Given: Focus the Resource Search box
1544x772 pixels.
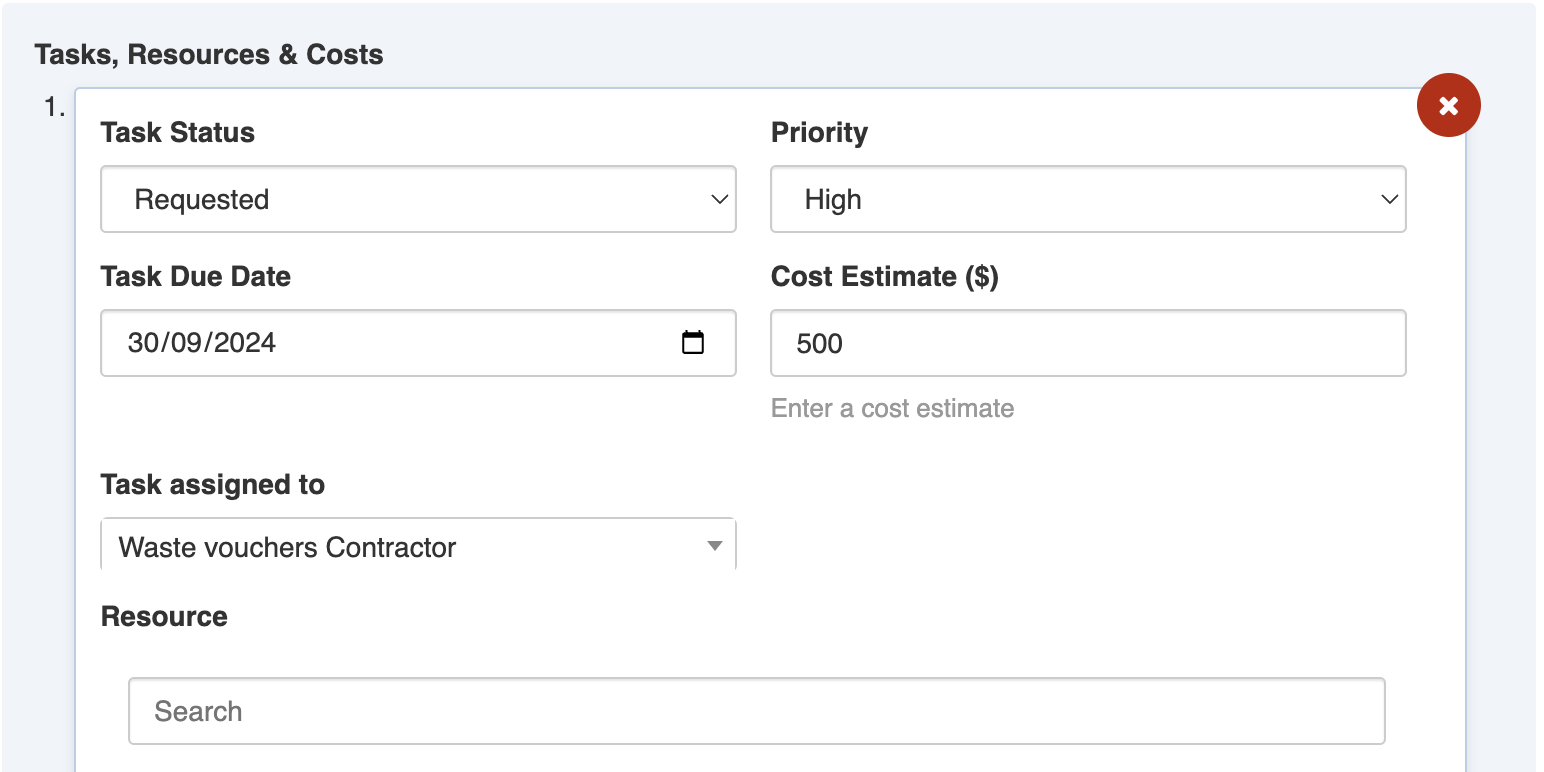Looking at the screenshot, I should click(x=756, y=711).
